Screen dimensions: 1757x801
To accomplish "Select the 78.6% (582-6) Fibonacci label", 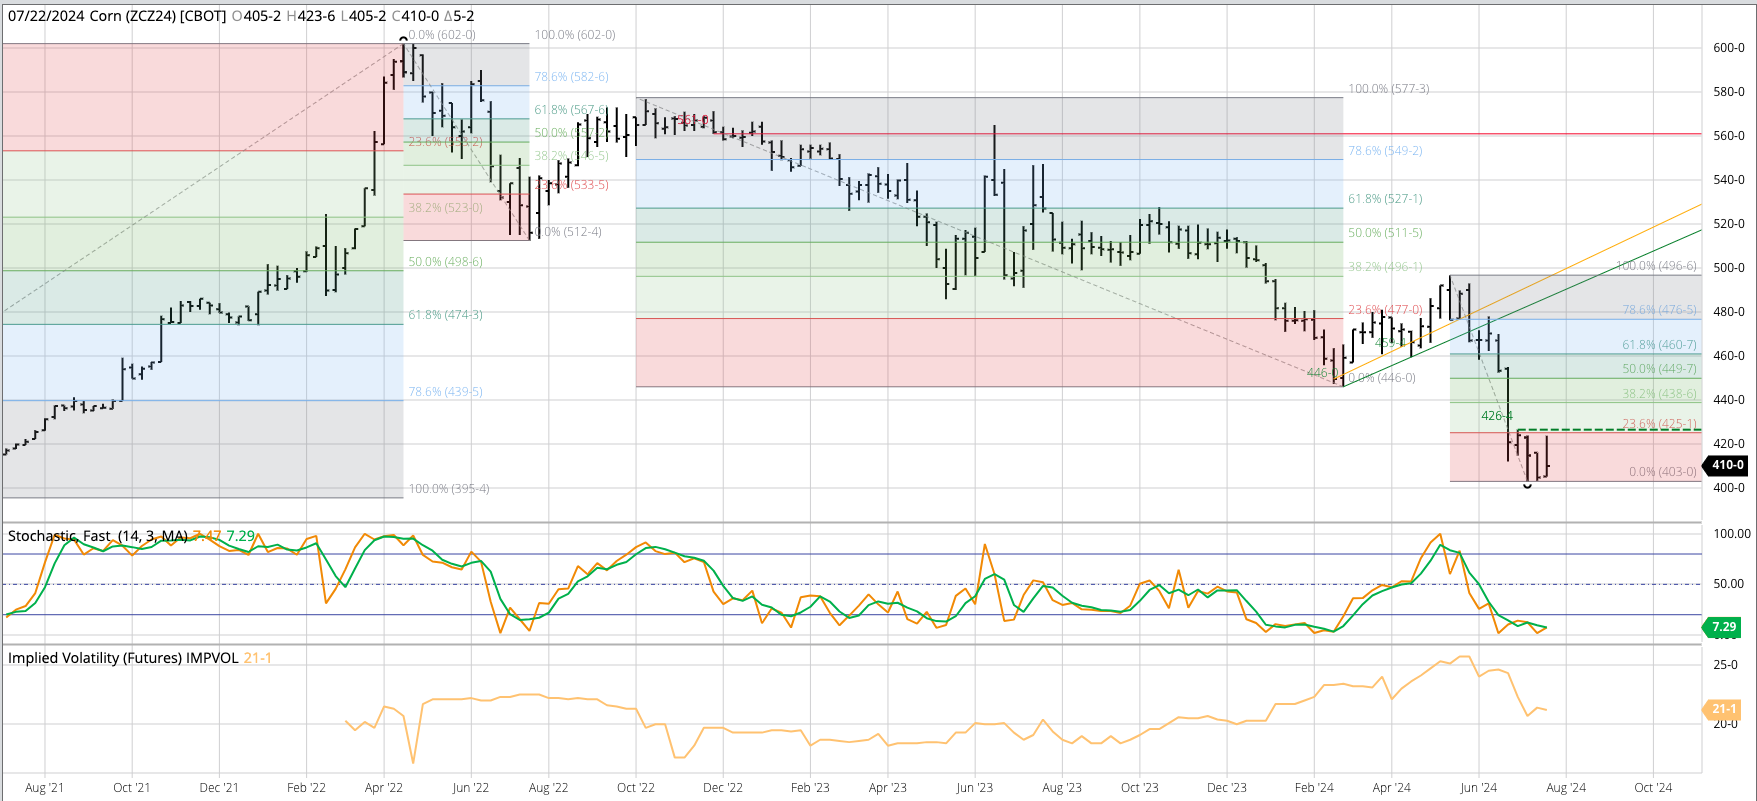I will coord(571,77).
